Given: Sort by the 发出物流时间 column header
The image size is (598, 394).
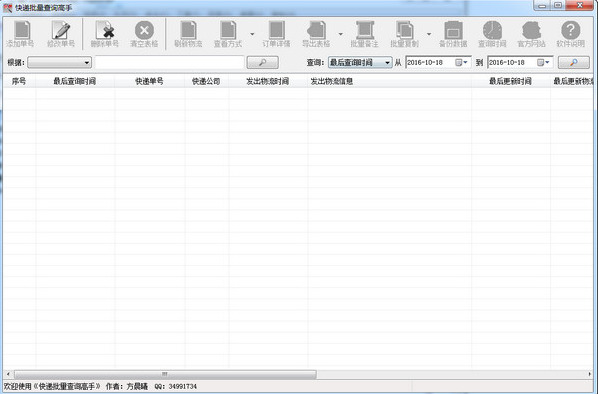Looking at the screenshot, I should (268, 81).
